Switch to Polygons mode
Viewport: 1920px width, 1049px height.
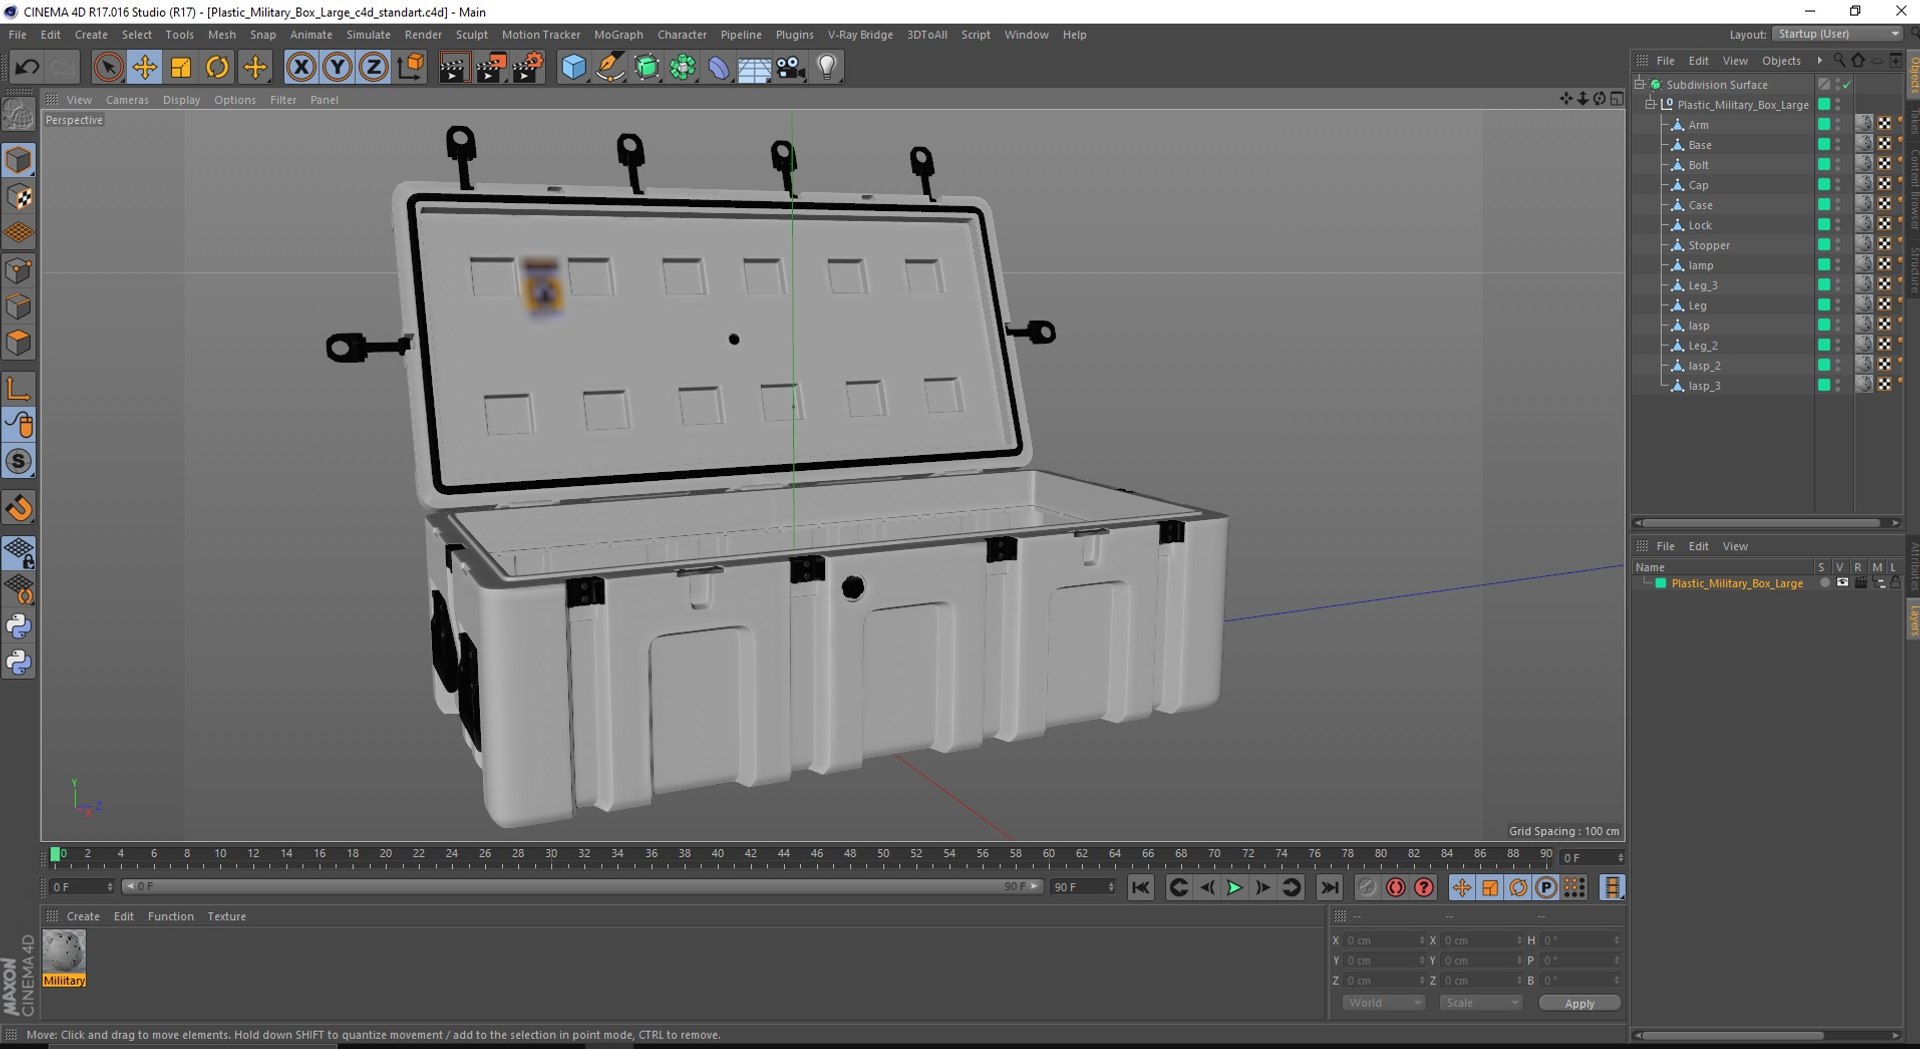coord(19,343)
